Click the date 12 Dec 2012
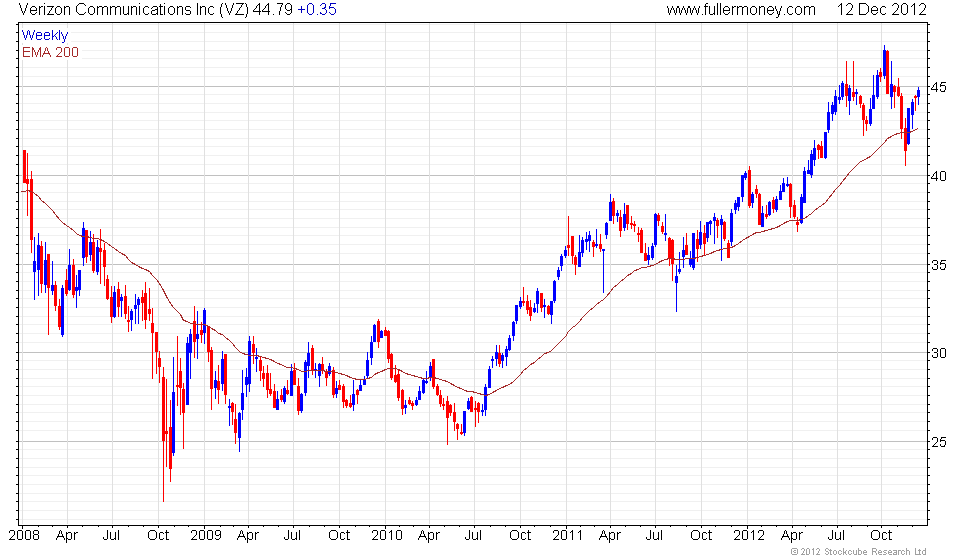Viewport: 980px width, 560px height. [x=881, y=10]
